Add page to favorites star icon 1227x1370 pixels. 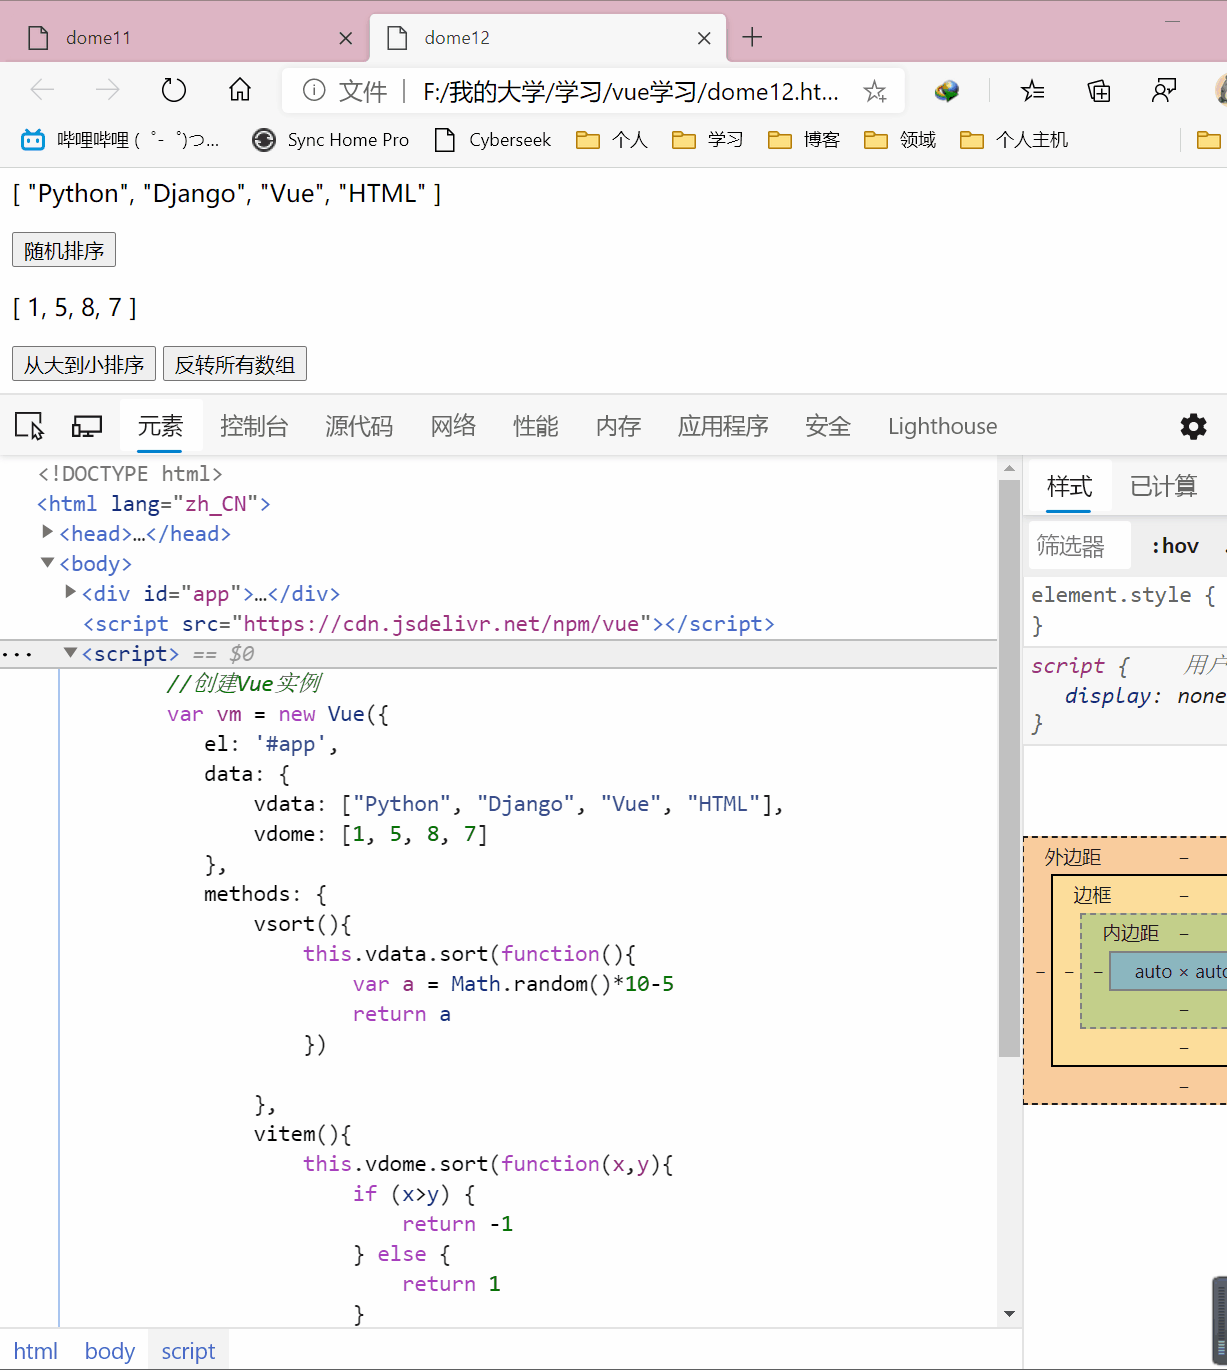(x=875, y=92)
